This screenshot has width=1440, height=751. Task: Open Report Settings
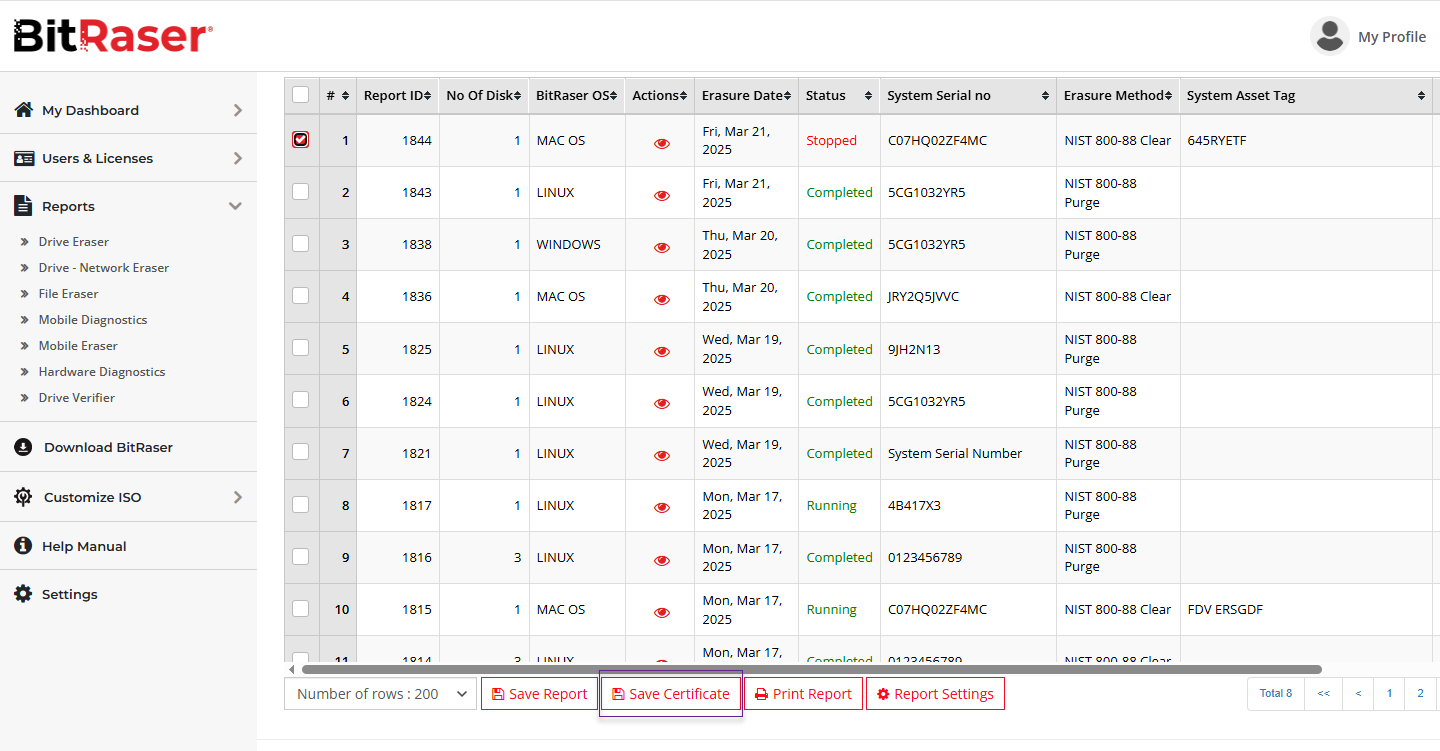pyautogui.click(x=935, y=694)
